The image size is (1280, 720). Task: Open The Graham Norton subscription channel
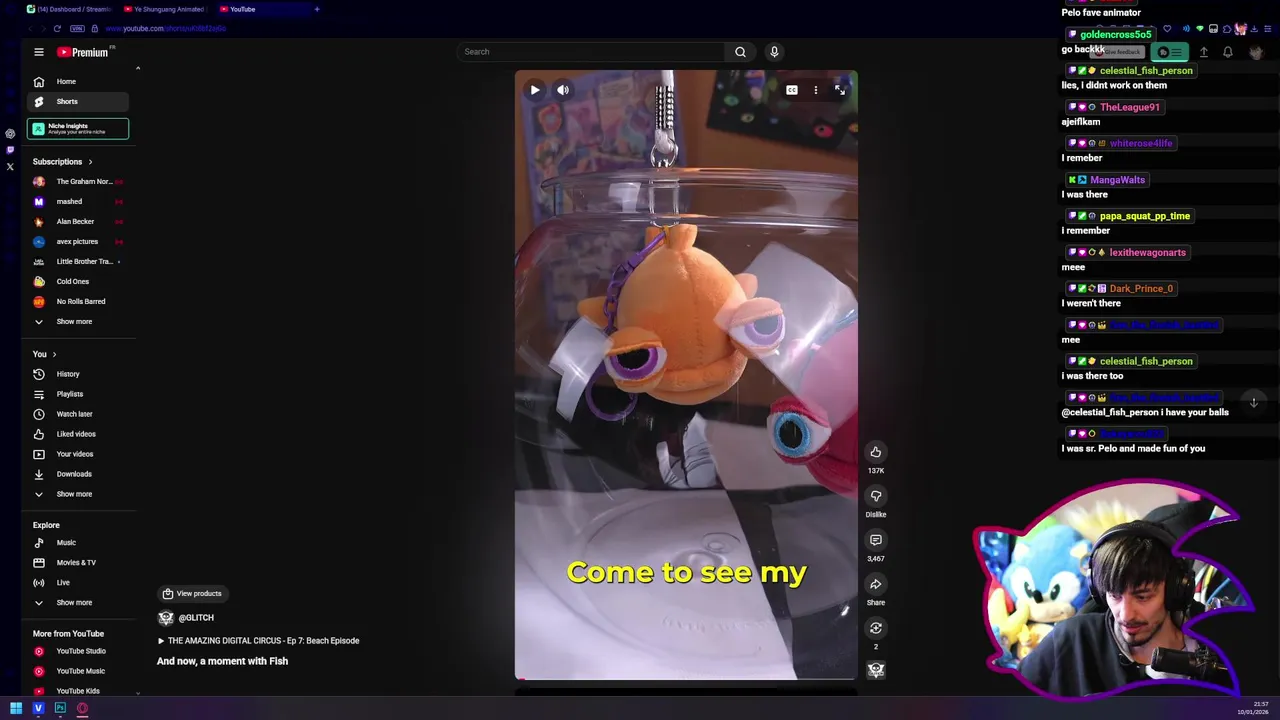78,181
